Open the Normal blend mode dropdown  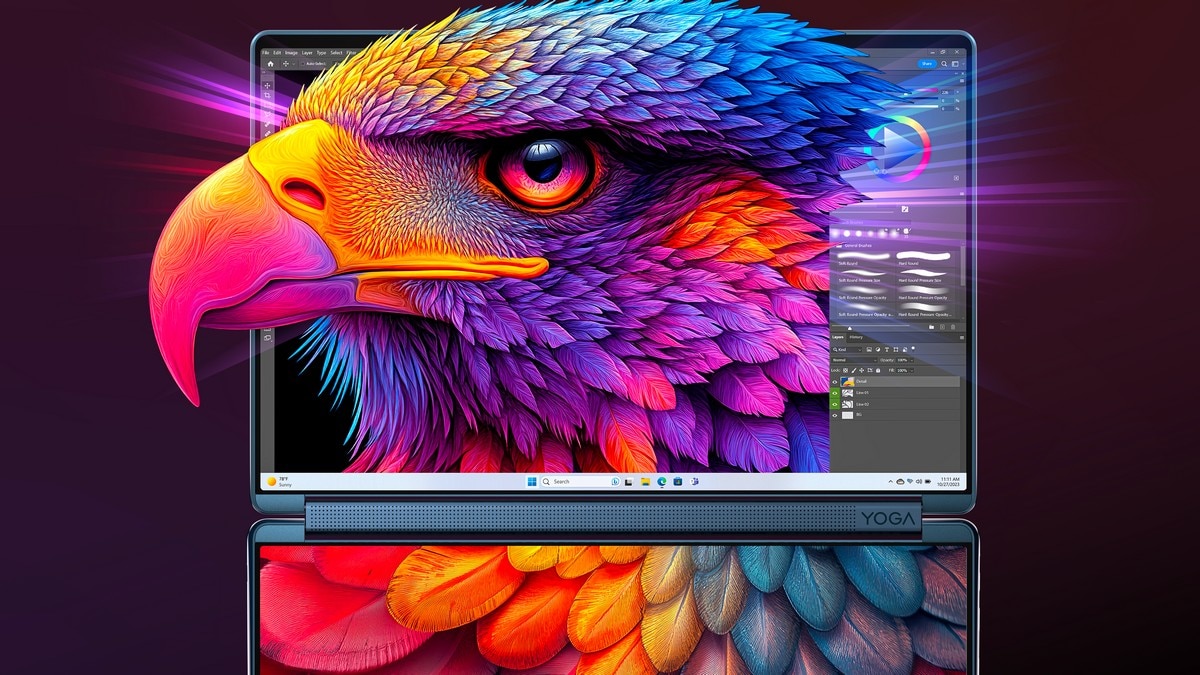click(854, 360)
